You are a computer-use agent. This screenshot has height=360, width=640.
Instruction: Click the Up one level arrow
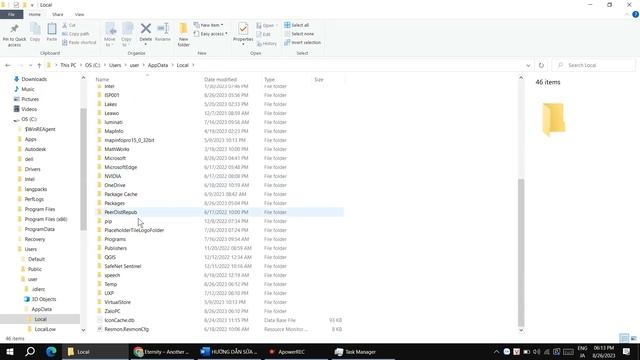pos(39,65)
